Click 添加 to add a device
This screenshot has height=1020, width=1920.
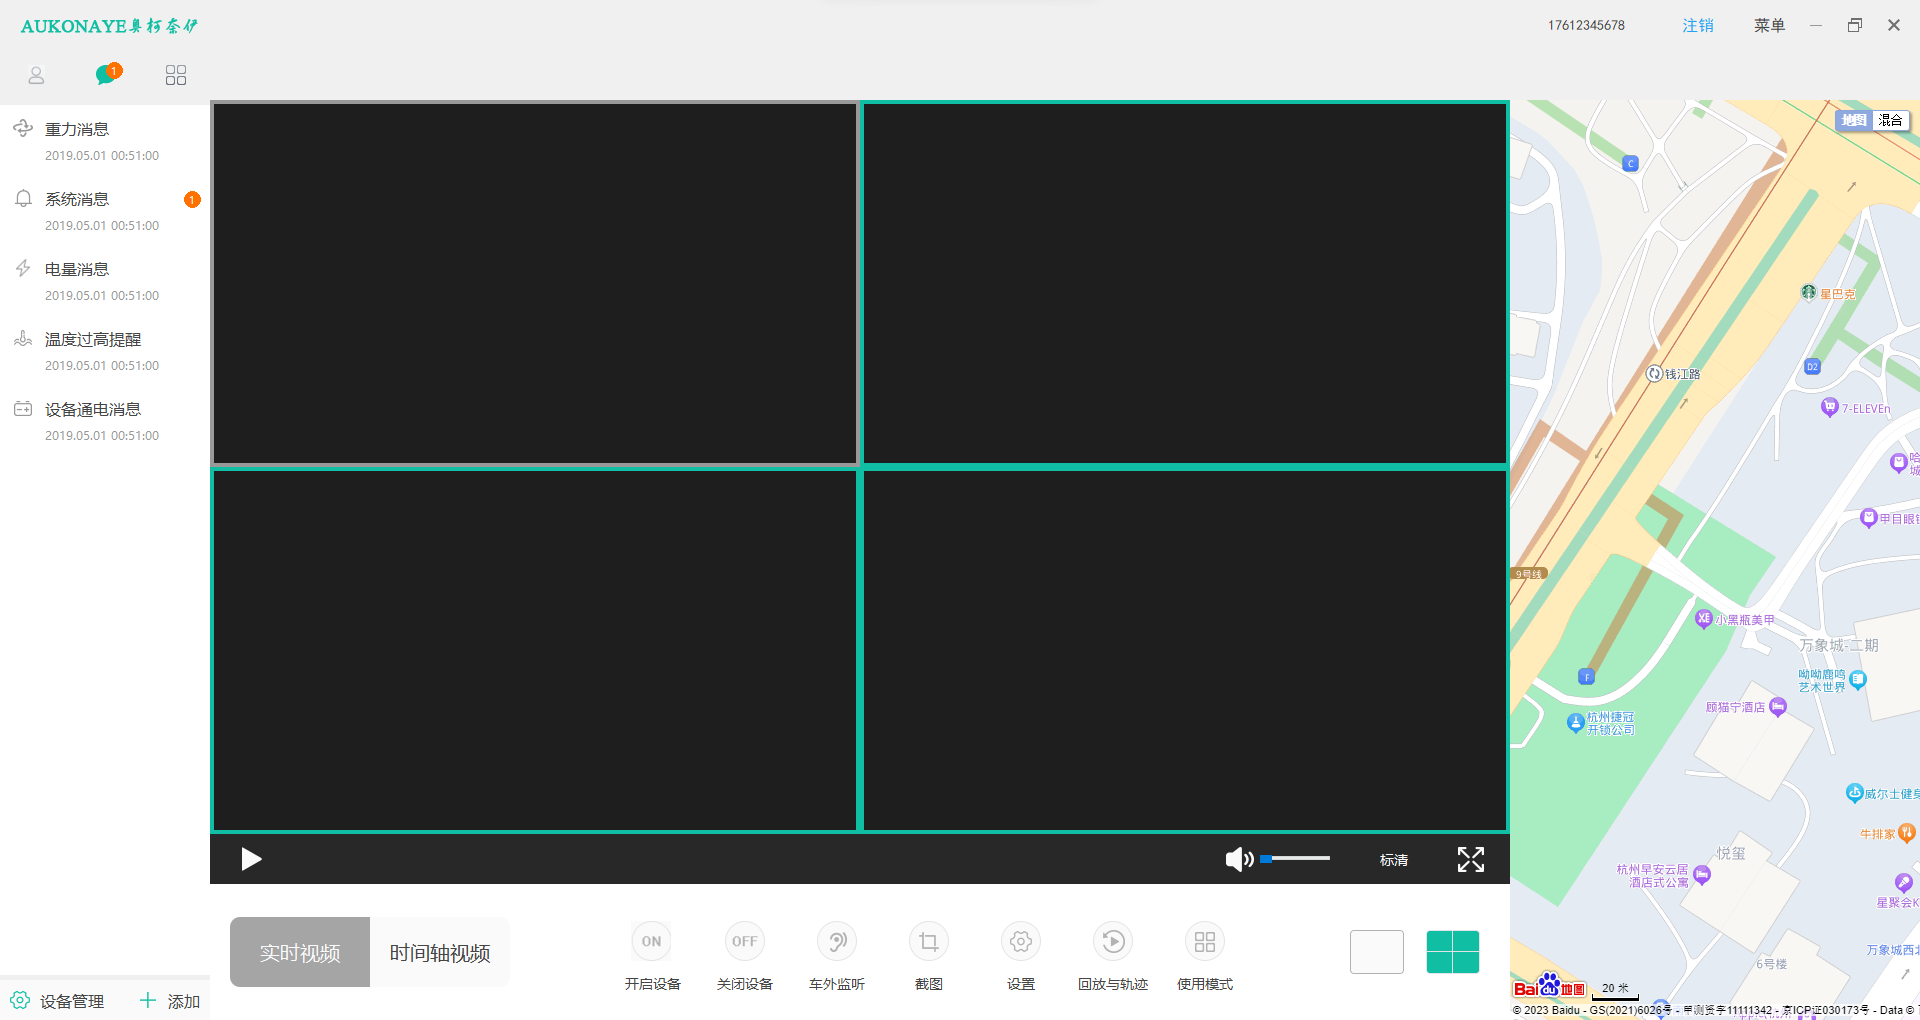coord(184,1001)
